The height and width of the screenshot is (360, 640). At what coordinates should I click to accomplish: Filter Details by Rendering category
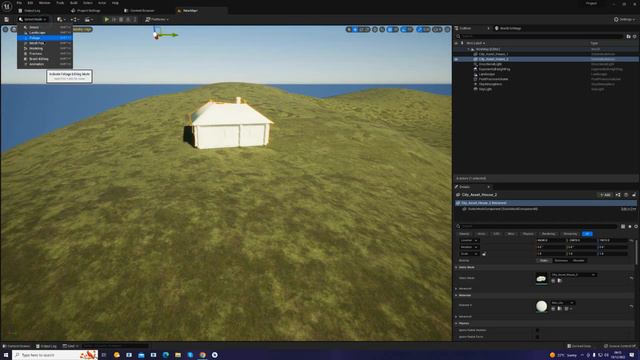(x=549, y=234)
